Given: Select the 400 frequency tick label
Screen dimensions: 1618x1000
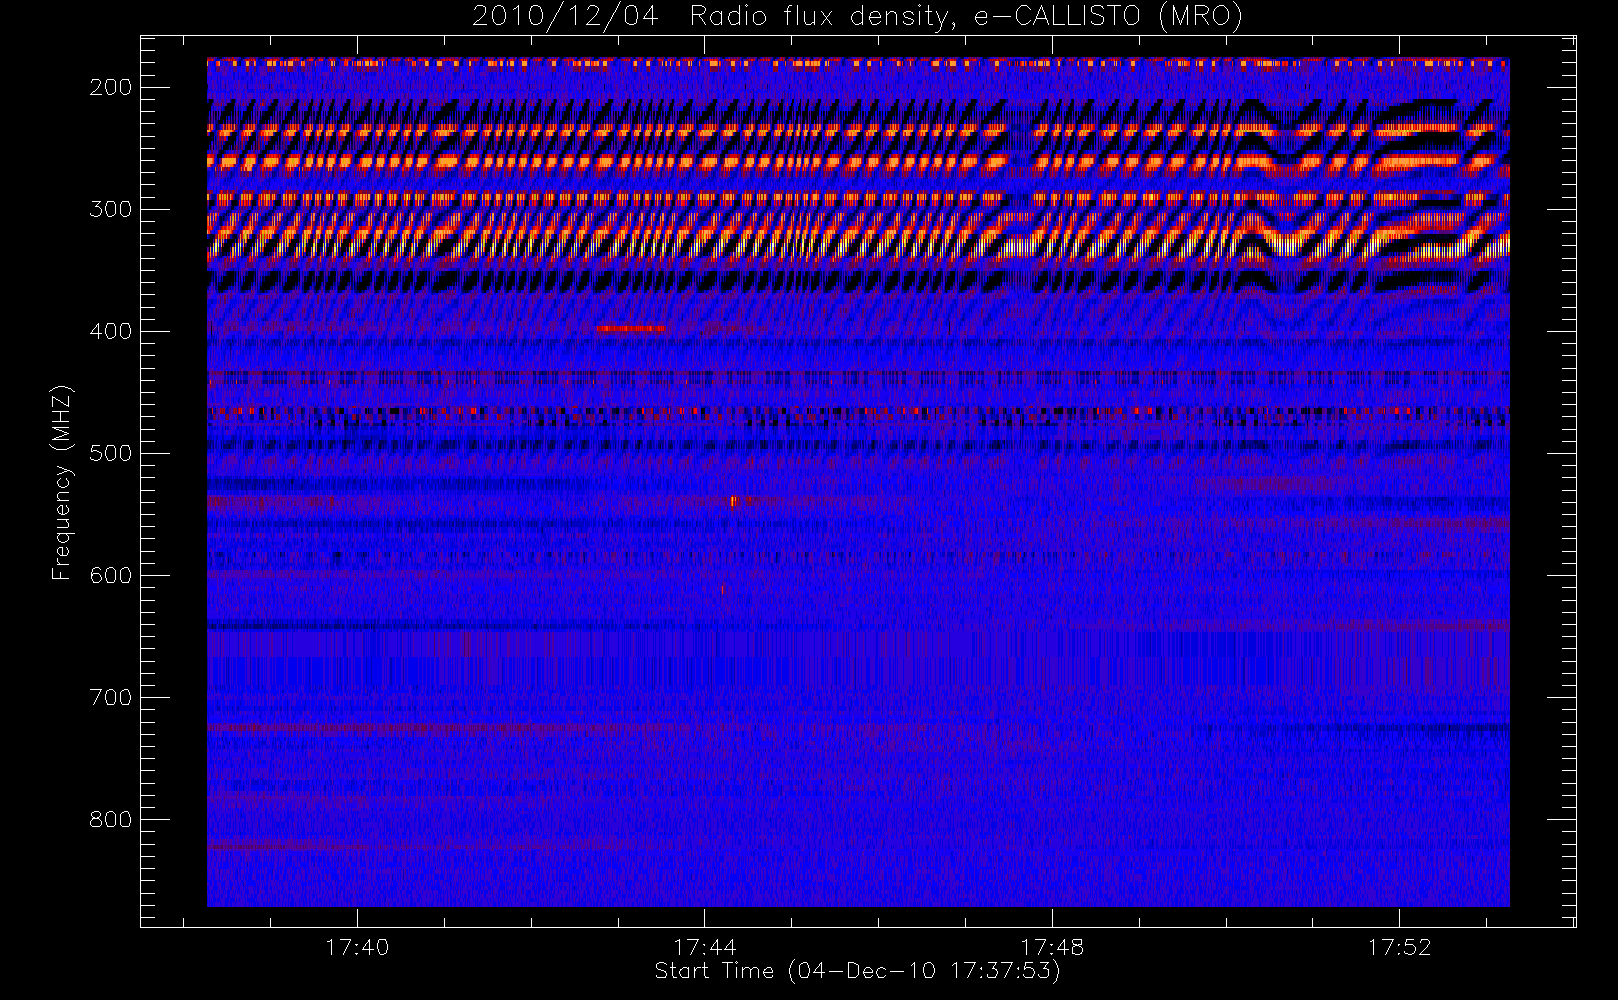Looking at the screenshot, I should pos(110,331).
